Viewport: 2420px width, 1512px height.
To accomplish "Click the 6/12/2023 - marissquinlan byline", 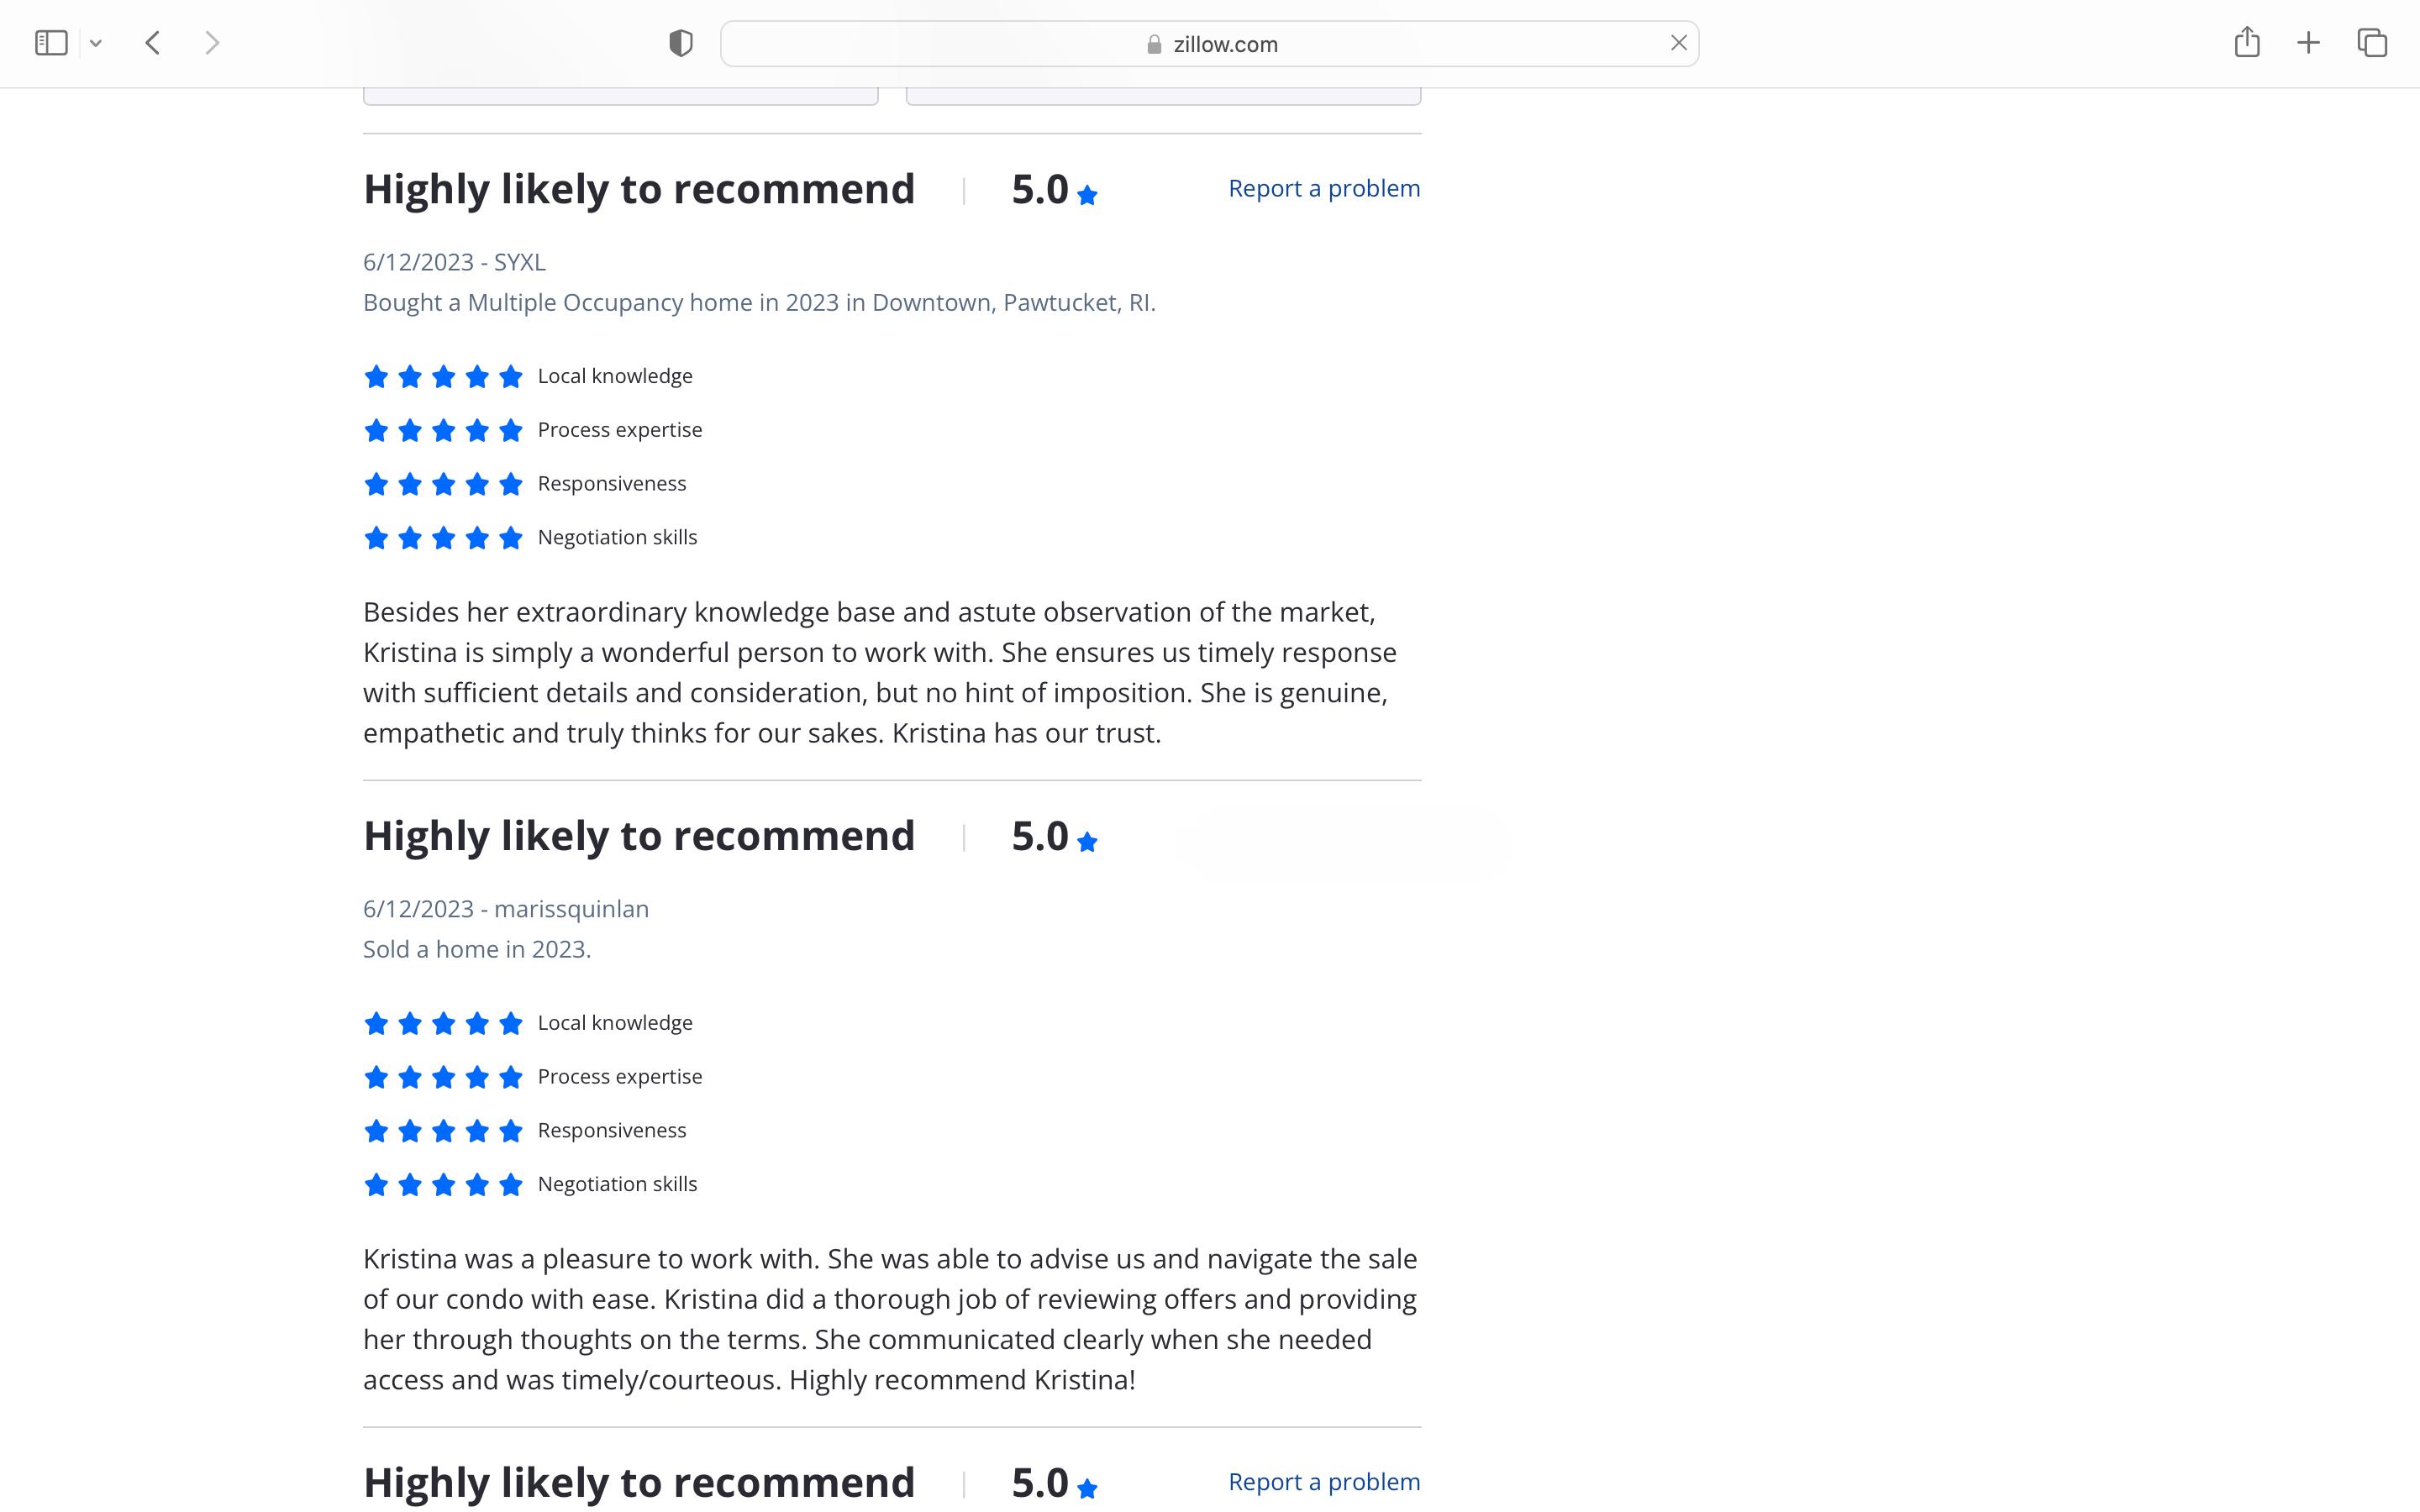I will coord(505,909).
